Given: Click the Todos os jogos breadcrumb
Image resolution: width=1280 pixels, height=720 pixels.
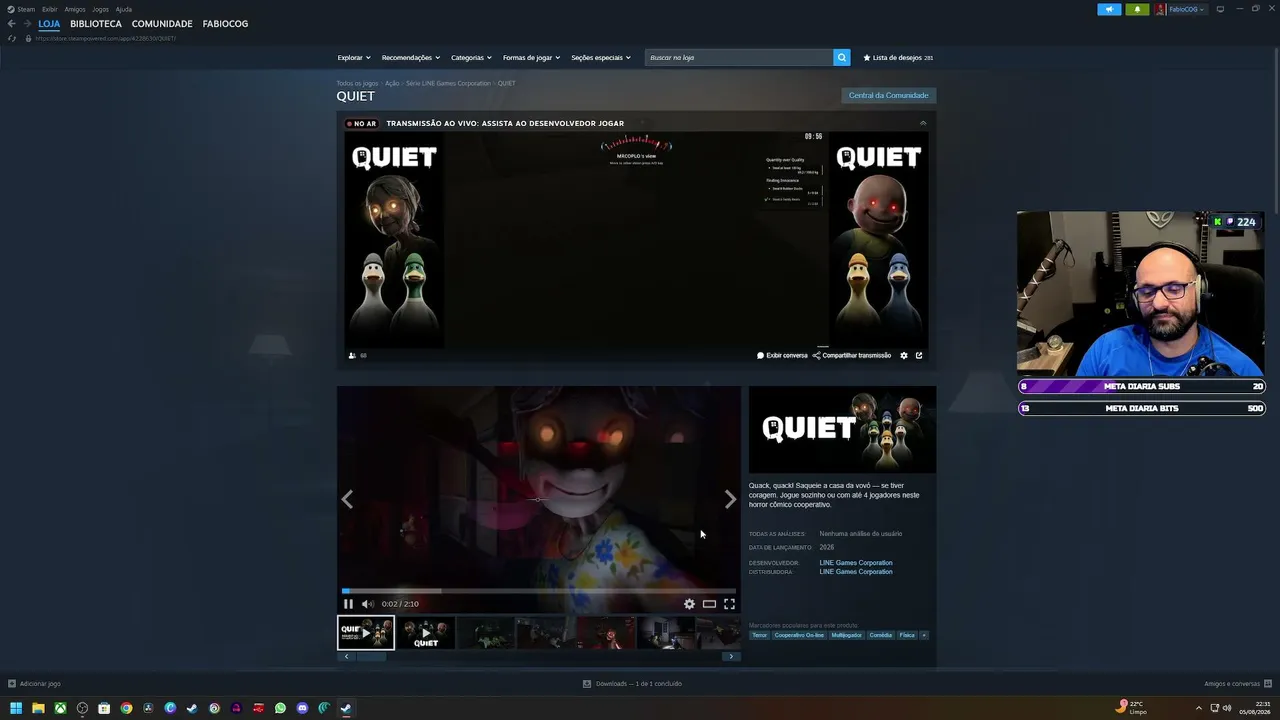Looking at the screenshot, I should coord(357,84).
